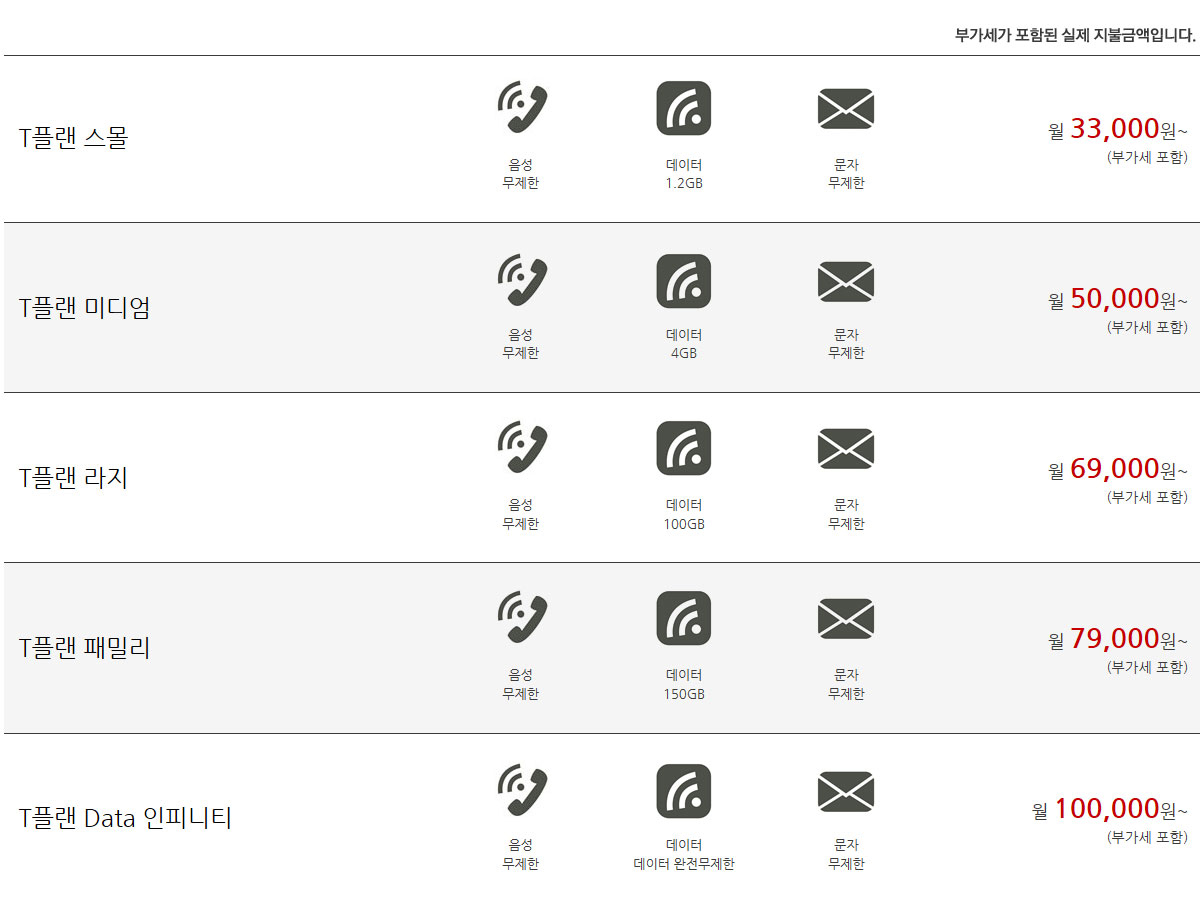Select the phone icon for Data 인피니티 plan
The image size is (1200, 908).
522,791
